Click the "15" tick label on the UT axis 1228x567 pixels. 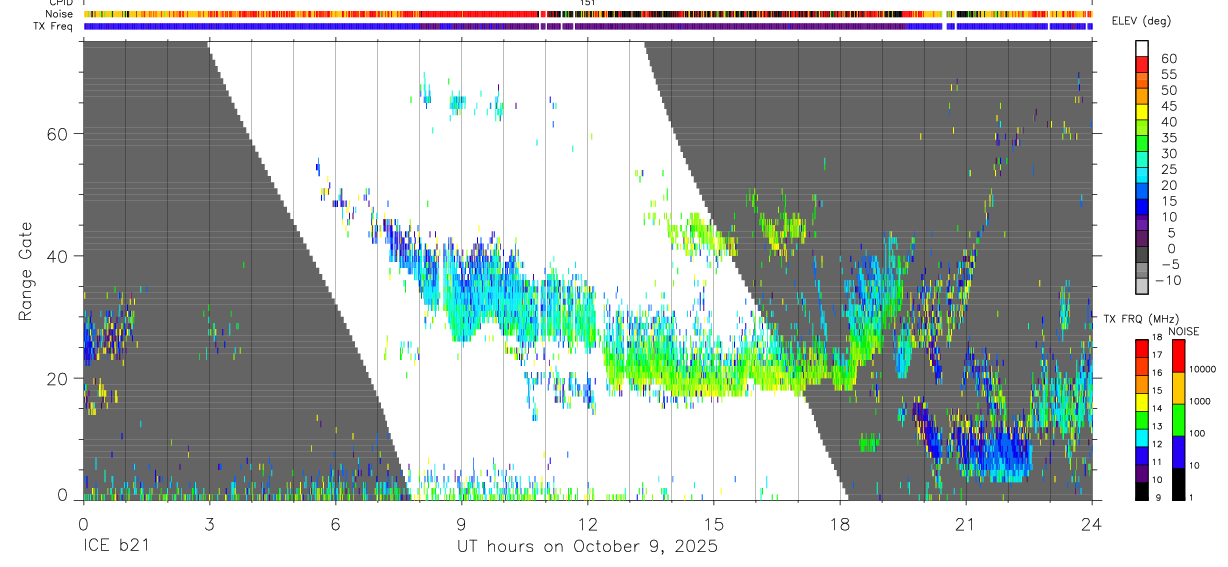tap(713, 523)
